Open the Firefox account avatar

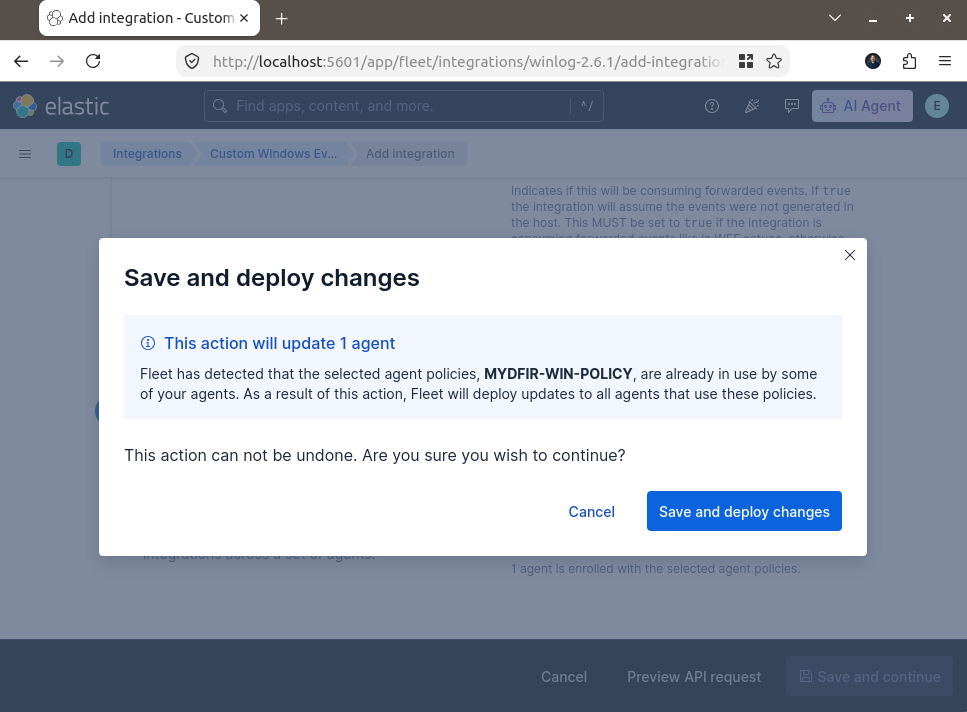click(873, 61)
